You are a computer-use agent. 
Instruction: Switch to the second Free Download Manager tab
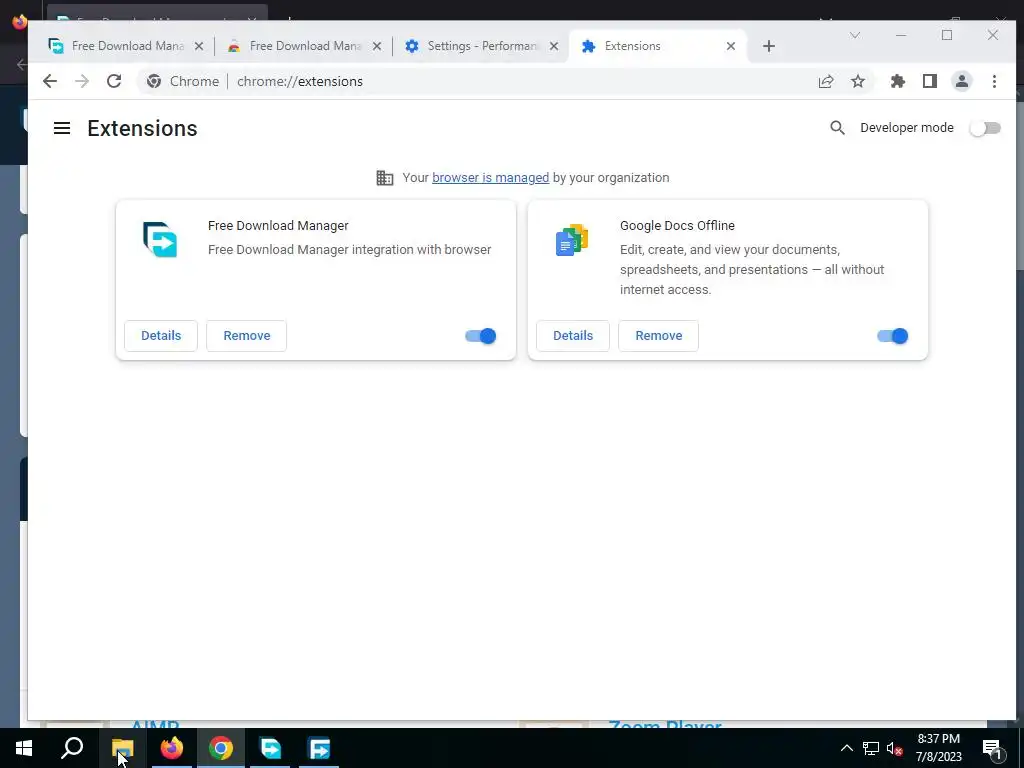304,46
